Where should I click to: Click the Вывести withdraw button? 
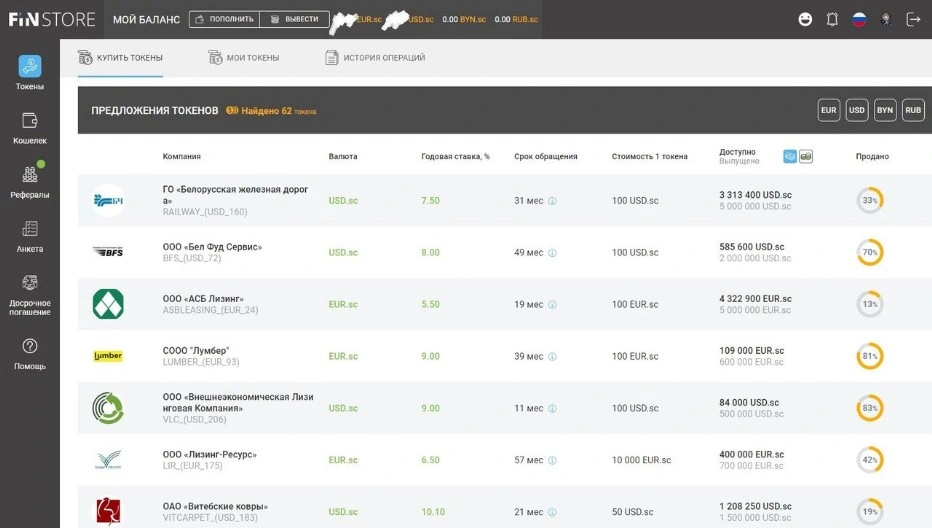point(294,19)
